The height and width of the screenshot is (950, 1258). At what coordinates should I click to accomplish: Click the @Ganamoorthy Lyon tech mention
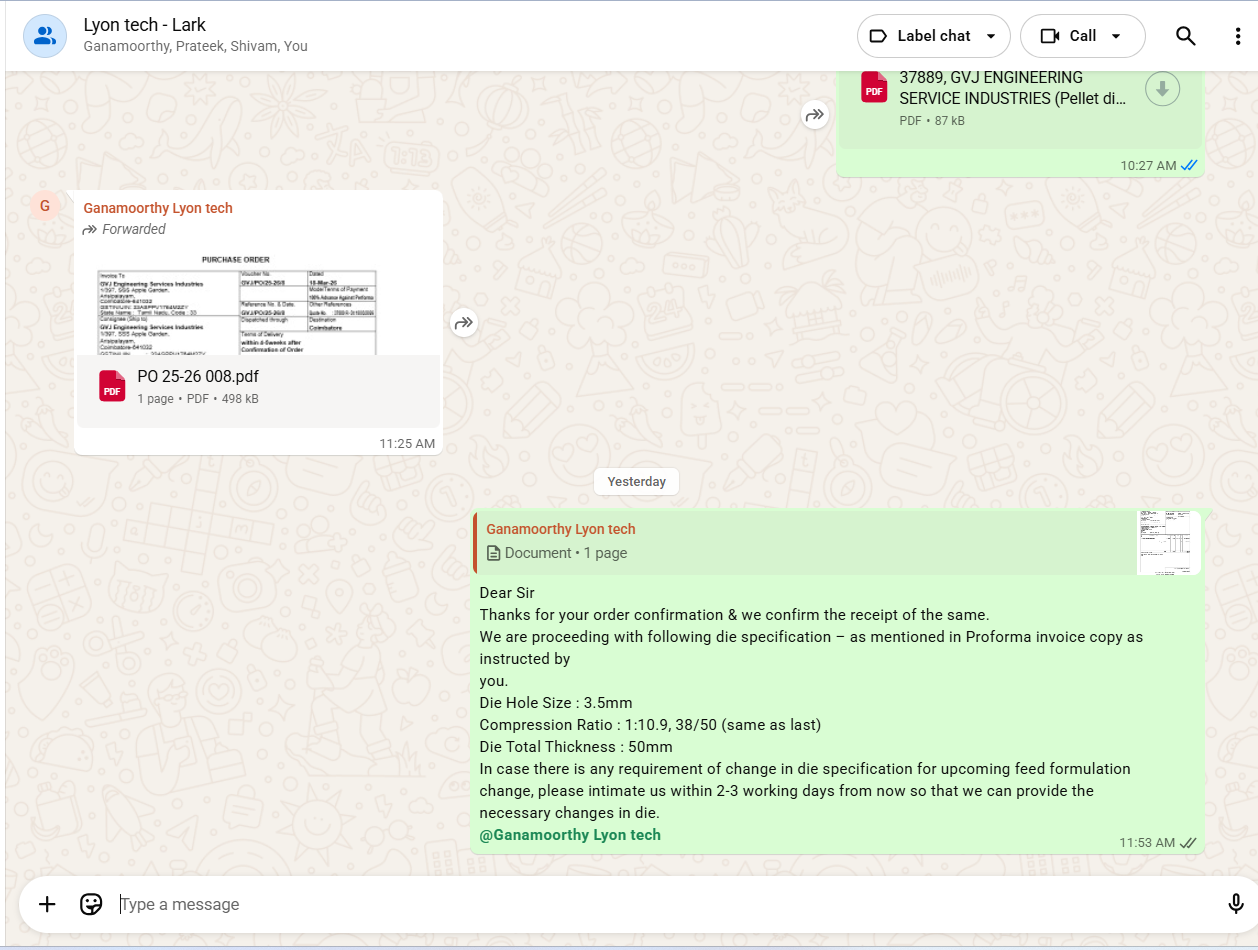click(x=570, y=835)
